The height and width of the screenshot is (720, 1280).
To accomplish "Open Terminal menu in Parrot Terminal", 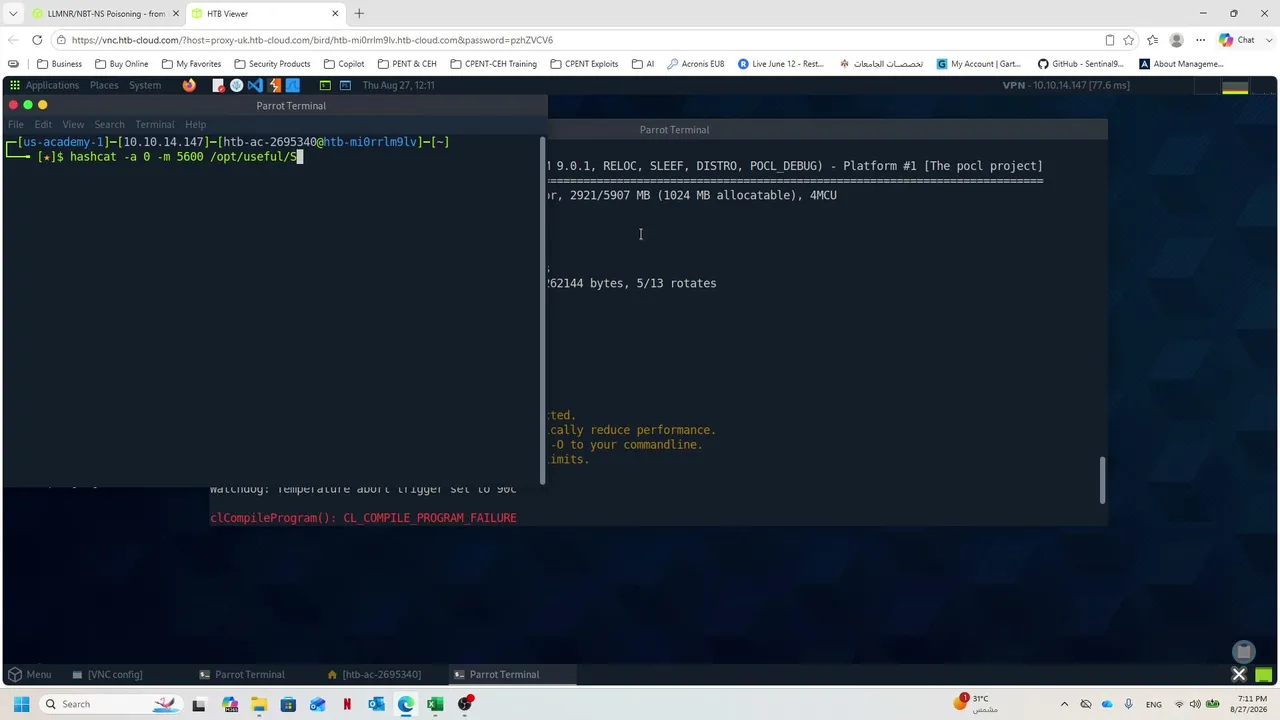I will [x=154, y=124].
